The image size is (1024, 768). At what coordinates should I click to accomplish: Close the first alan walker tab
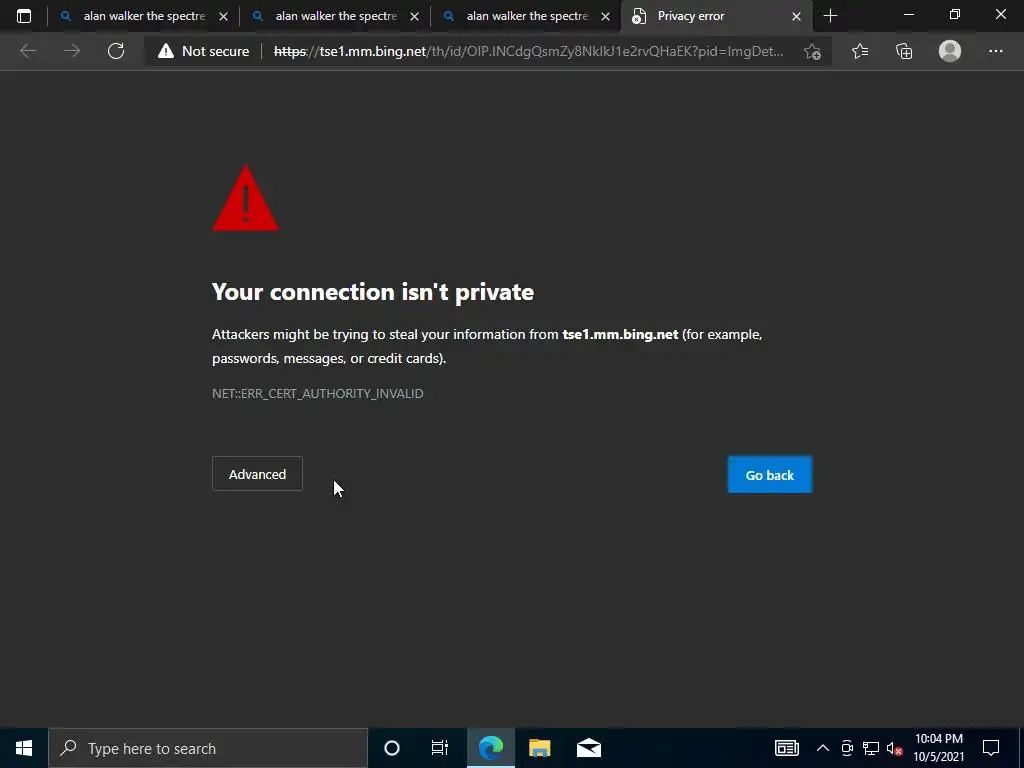tap(223, 16)
